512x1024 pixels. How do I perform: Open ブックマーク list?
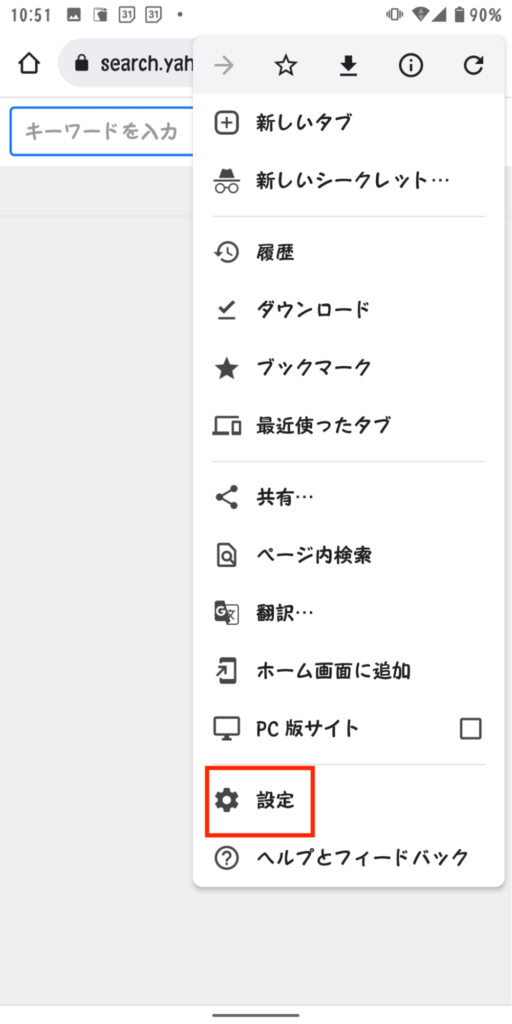tap(349, 368)
